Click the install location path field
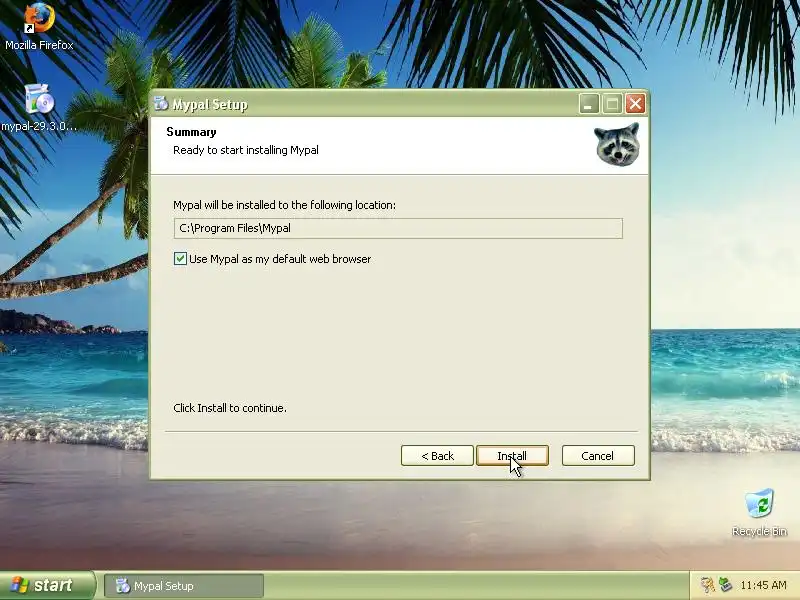This screenshot has width=800, height=600. pyautogui.click(x=398, y=228)
